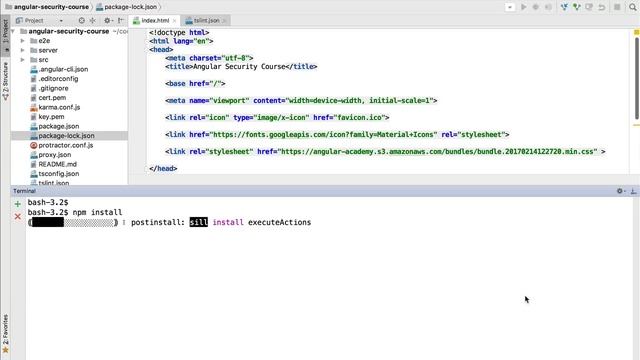Screen dimensions: 640x360
Task: Click the src folder icon
Action: point(33,60)
